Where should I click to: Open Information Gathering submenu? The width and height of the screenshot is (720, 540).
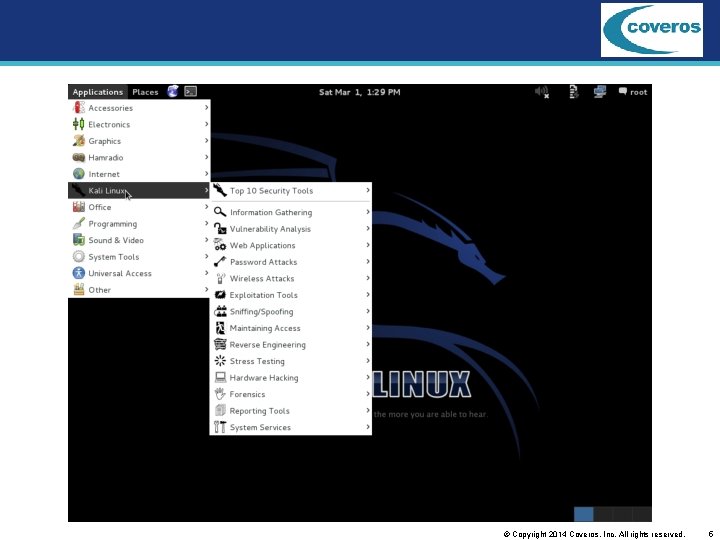291,212
